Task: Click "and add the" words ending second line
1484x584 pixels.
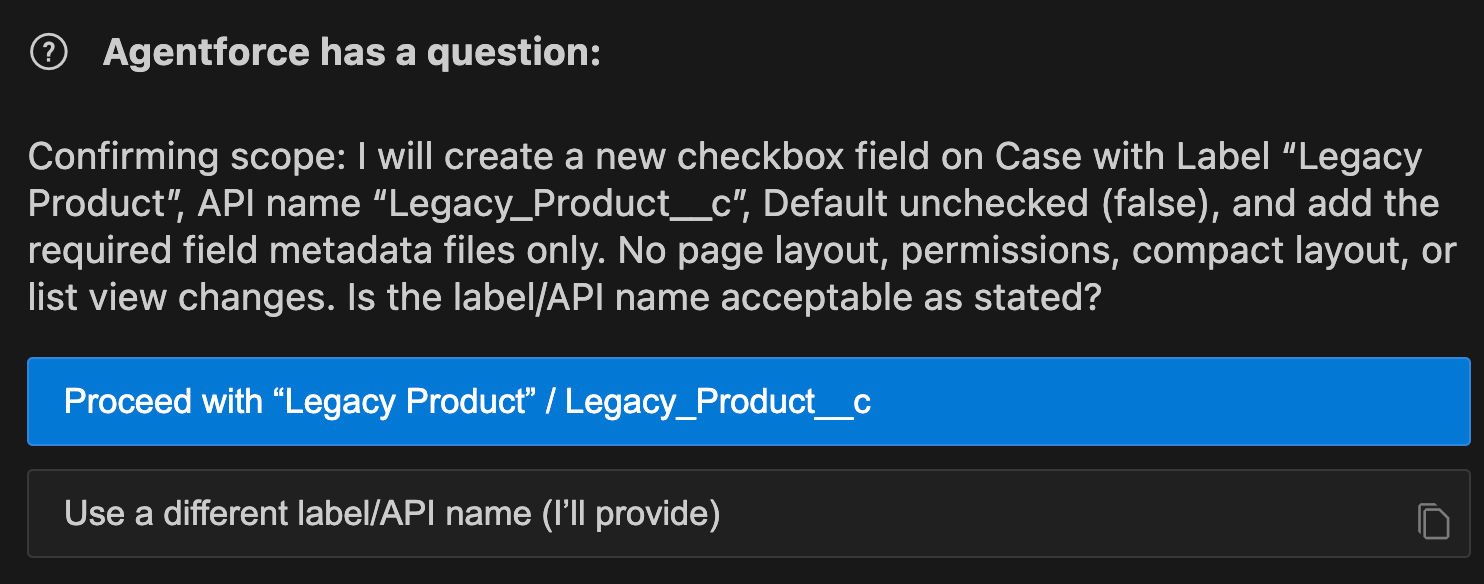Action: point(1335,204)
